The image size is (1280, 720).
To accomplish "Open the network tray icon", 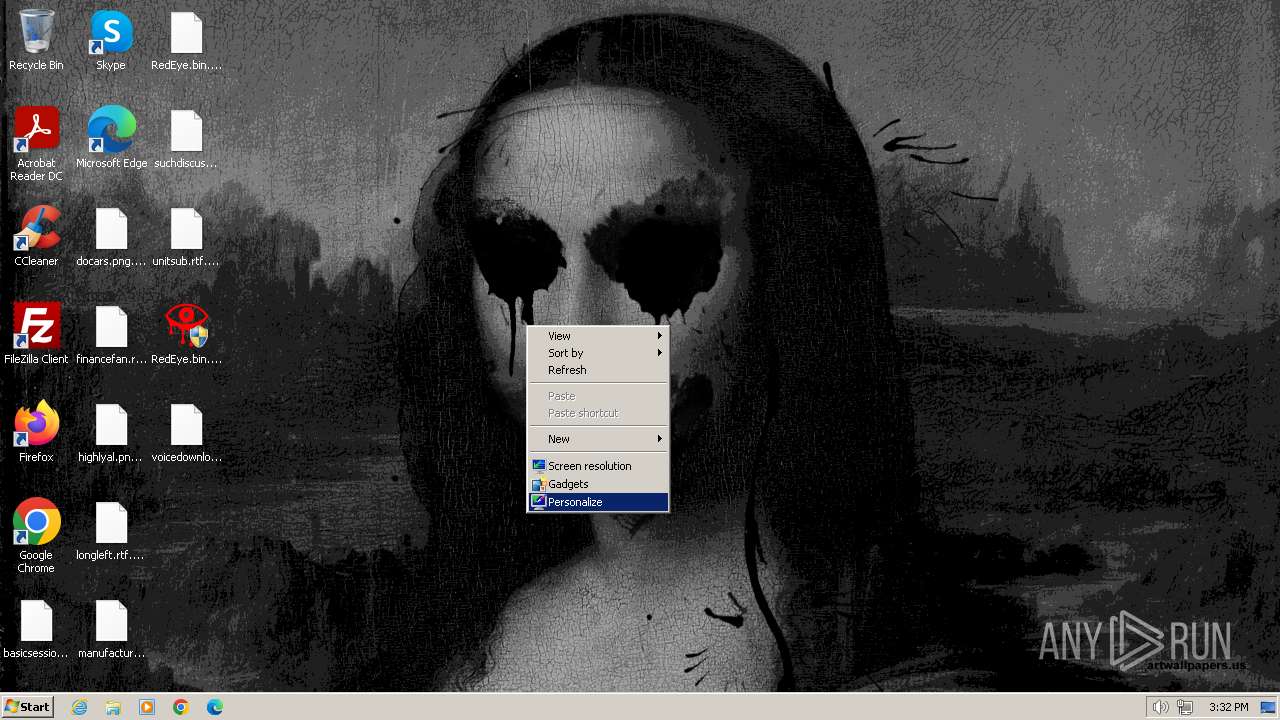I will tap(1185, 707).
